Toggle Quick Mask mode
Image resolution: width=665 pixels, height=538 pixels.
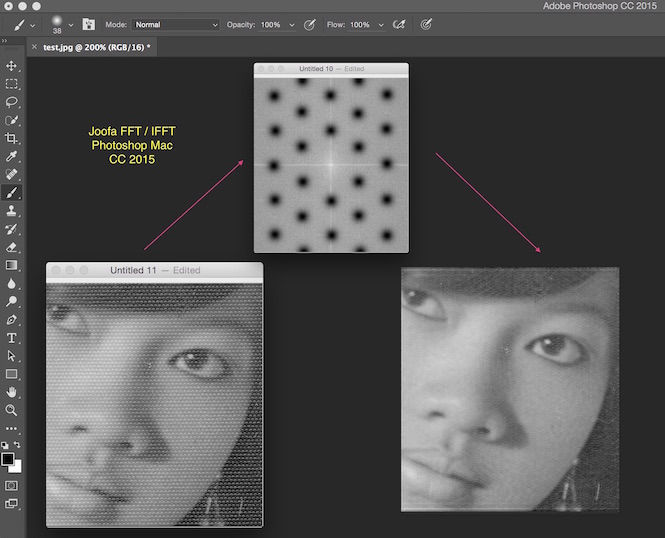11,485
